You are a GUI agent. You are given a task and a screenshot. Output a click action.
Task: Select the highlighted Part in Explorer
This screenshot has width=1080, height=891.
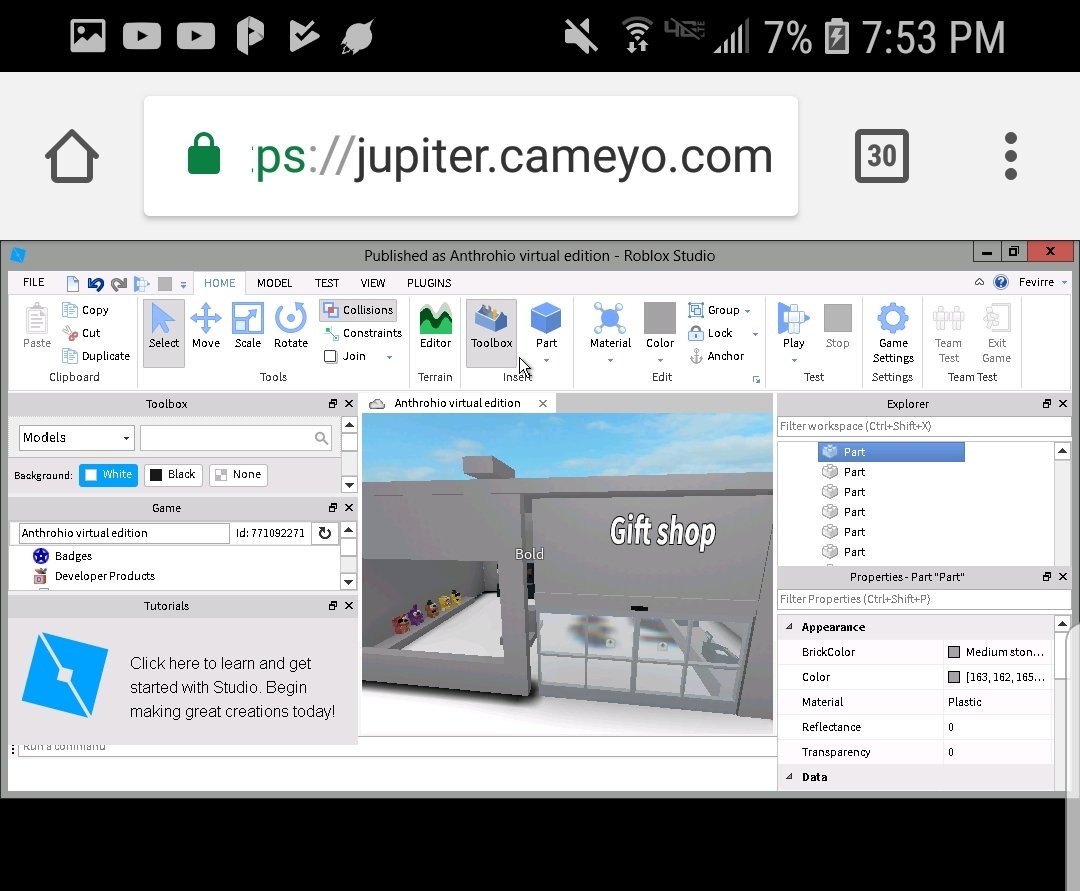point(891,452)
